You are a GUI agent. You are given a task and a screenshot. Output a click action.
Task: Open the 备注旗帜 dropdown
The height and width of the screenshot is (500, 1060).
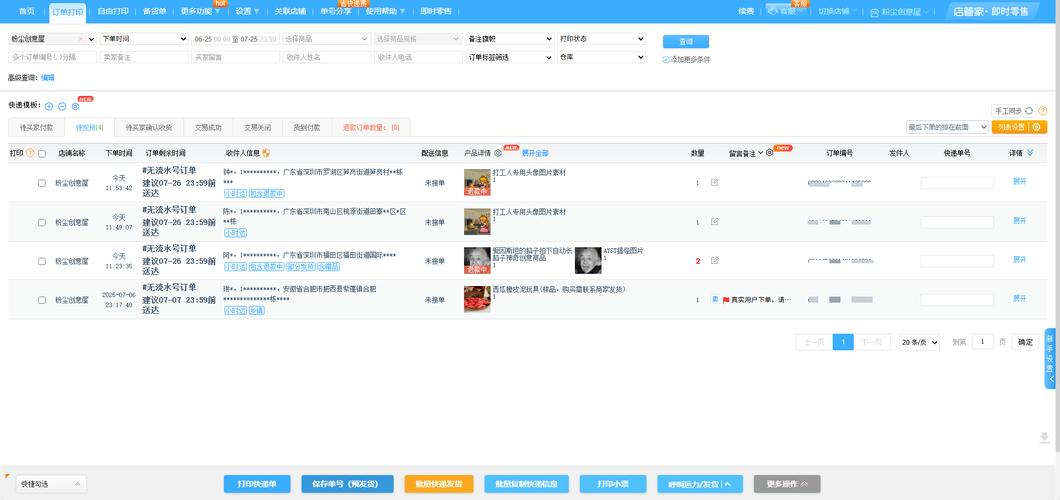(510, 39)
